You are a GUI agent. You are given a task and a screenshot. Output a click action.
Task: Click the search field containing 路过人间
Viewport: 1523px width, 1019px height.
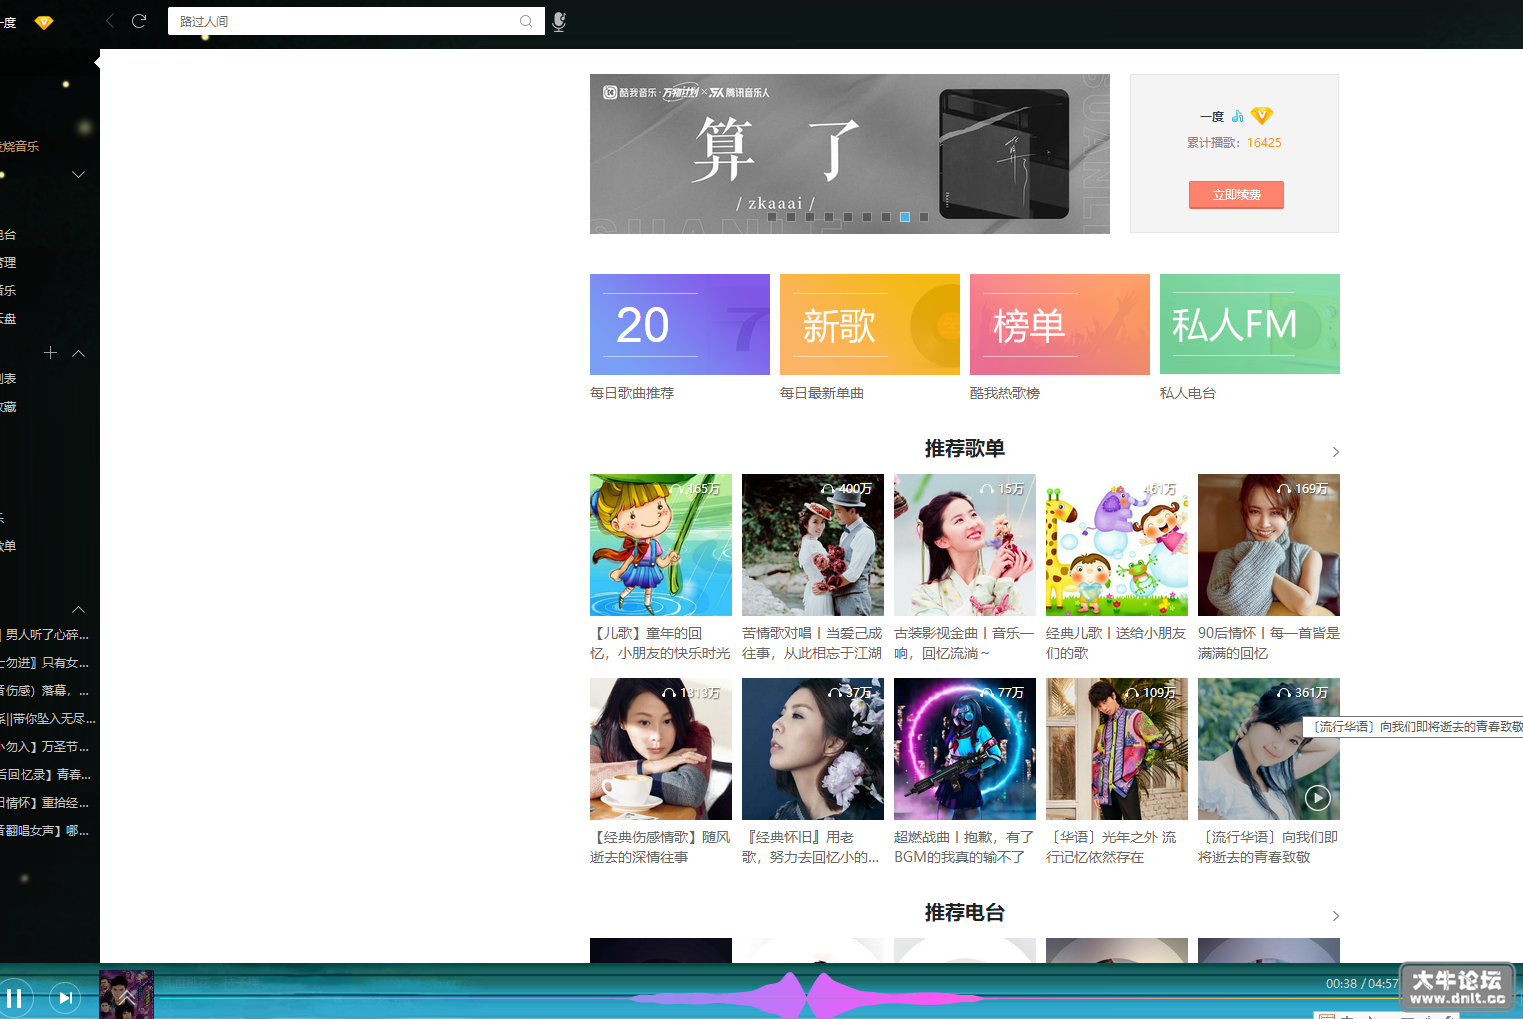tap(356, 21)
